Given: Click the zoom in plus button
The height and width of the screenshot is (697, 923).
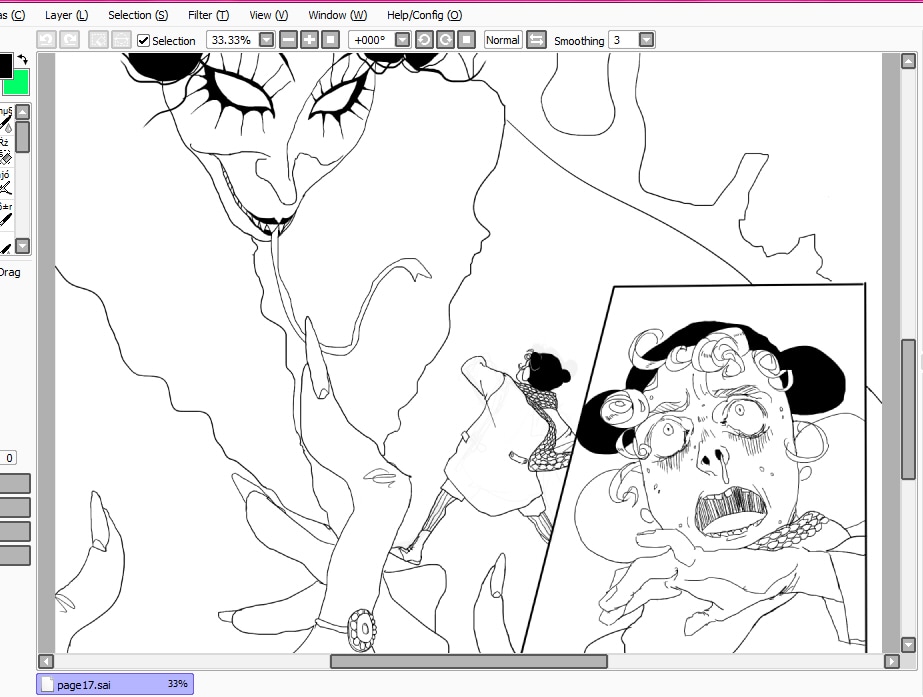Looking at the screenshot, I should (x=309, y=40).
